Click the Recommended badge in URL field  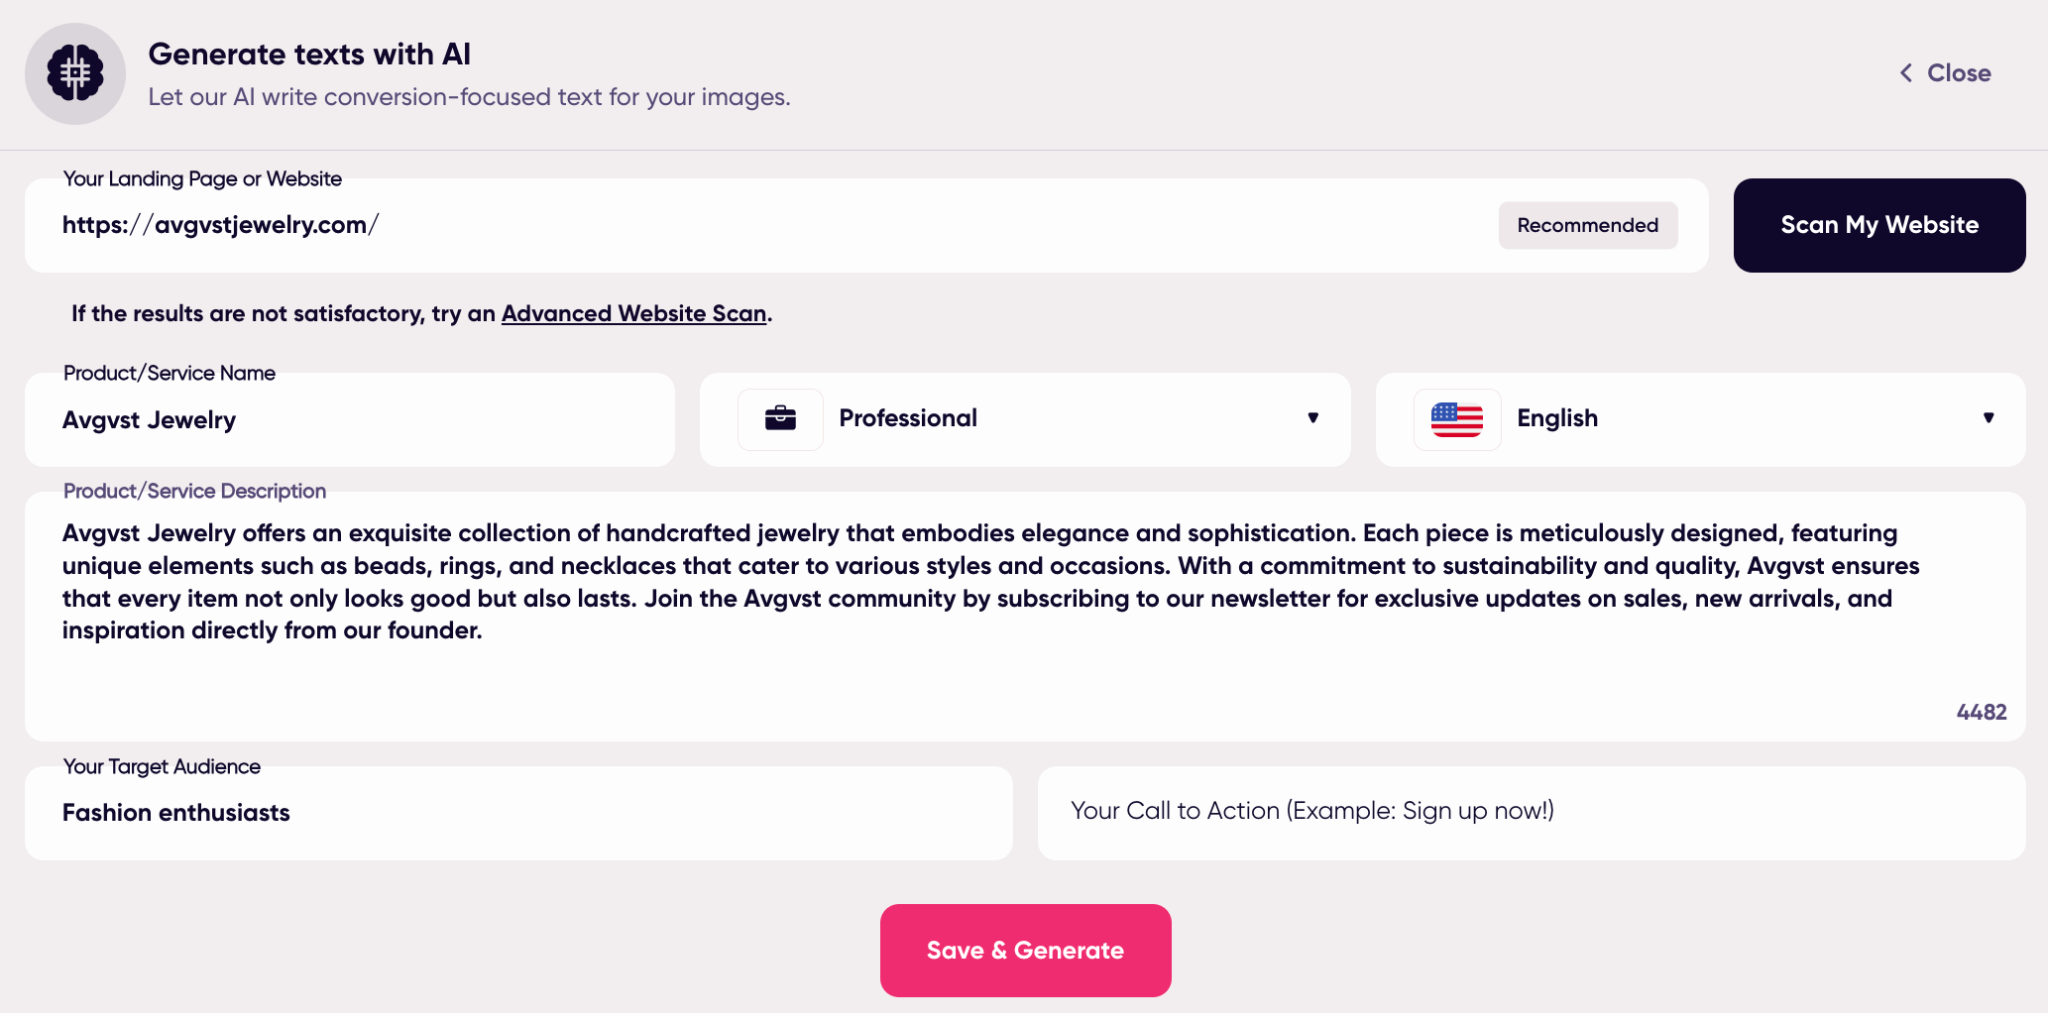1587,225
